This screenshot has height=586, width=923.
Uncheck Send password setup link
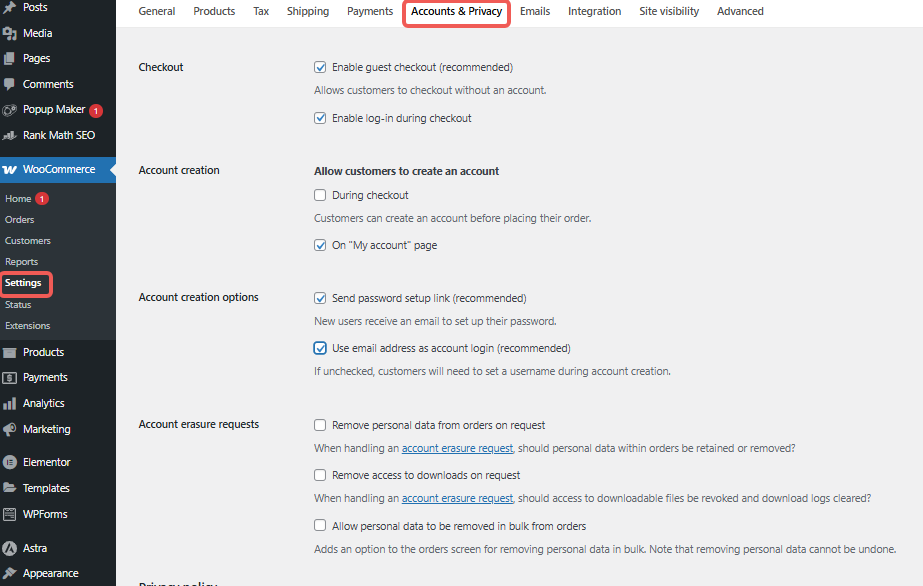pyautogui.click(x=321, y=298)
